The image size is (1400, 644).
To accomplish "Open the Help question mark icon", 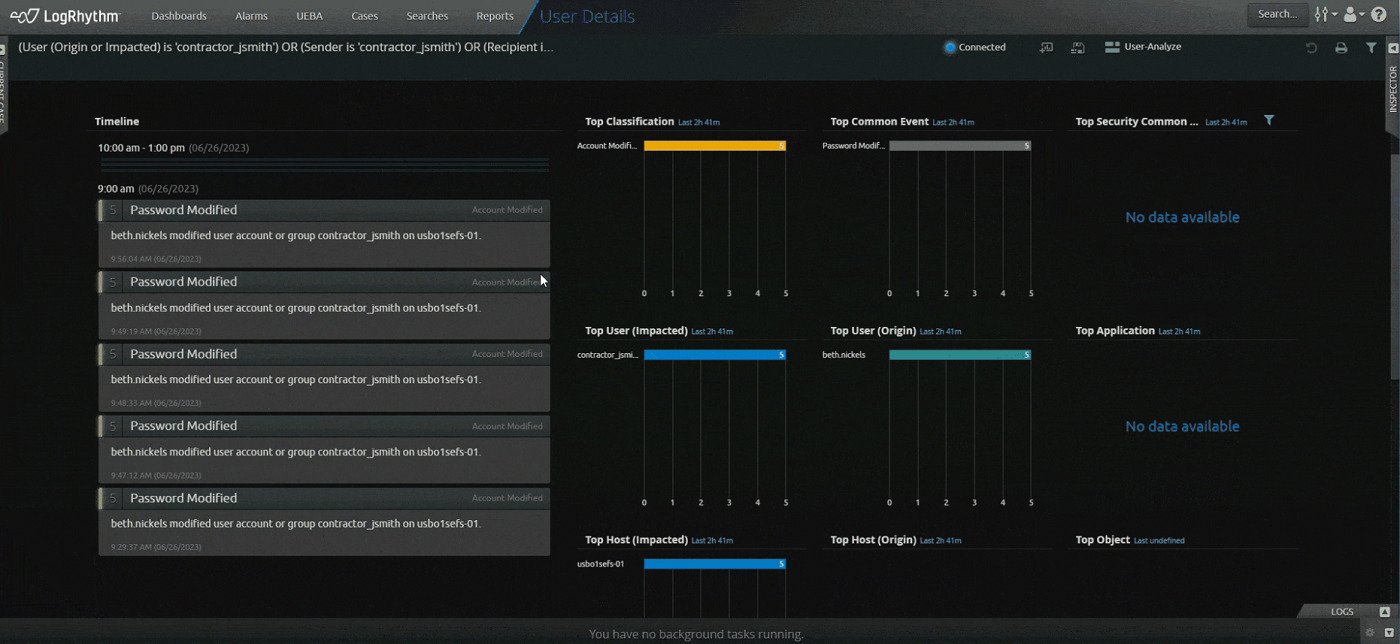I will (1378, 14).
